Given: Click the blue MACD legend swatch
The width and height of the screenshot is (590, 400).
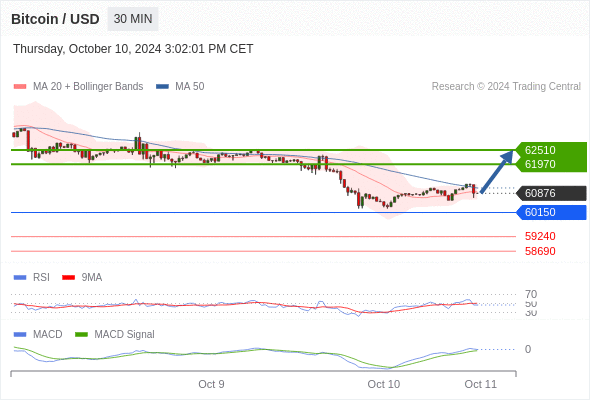Looking at the screenshot, I should 20,335.
